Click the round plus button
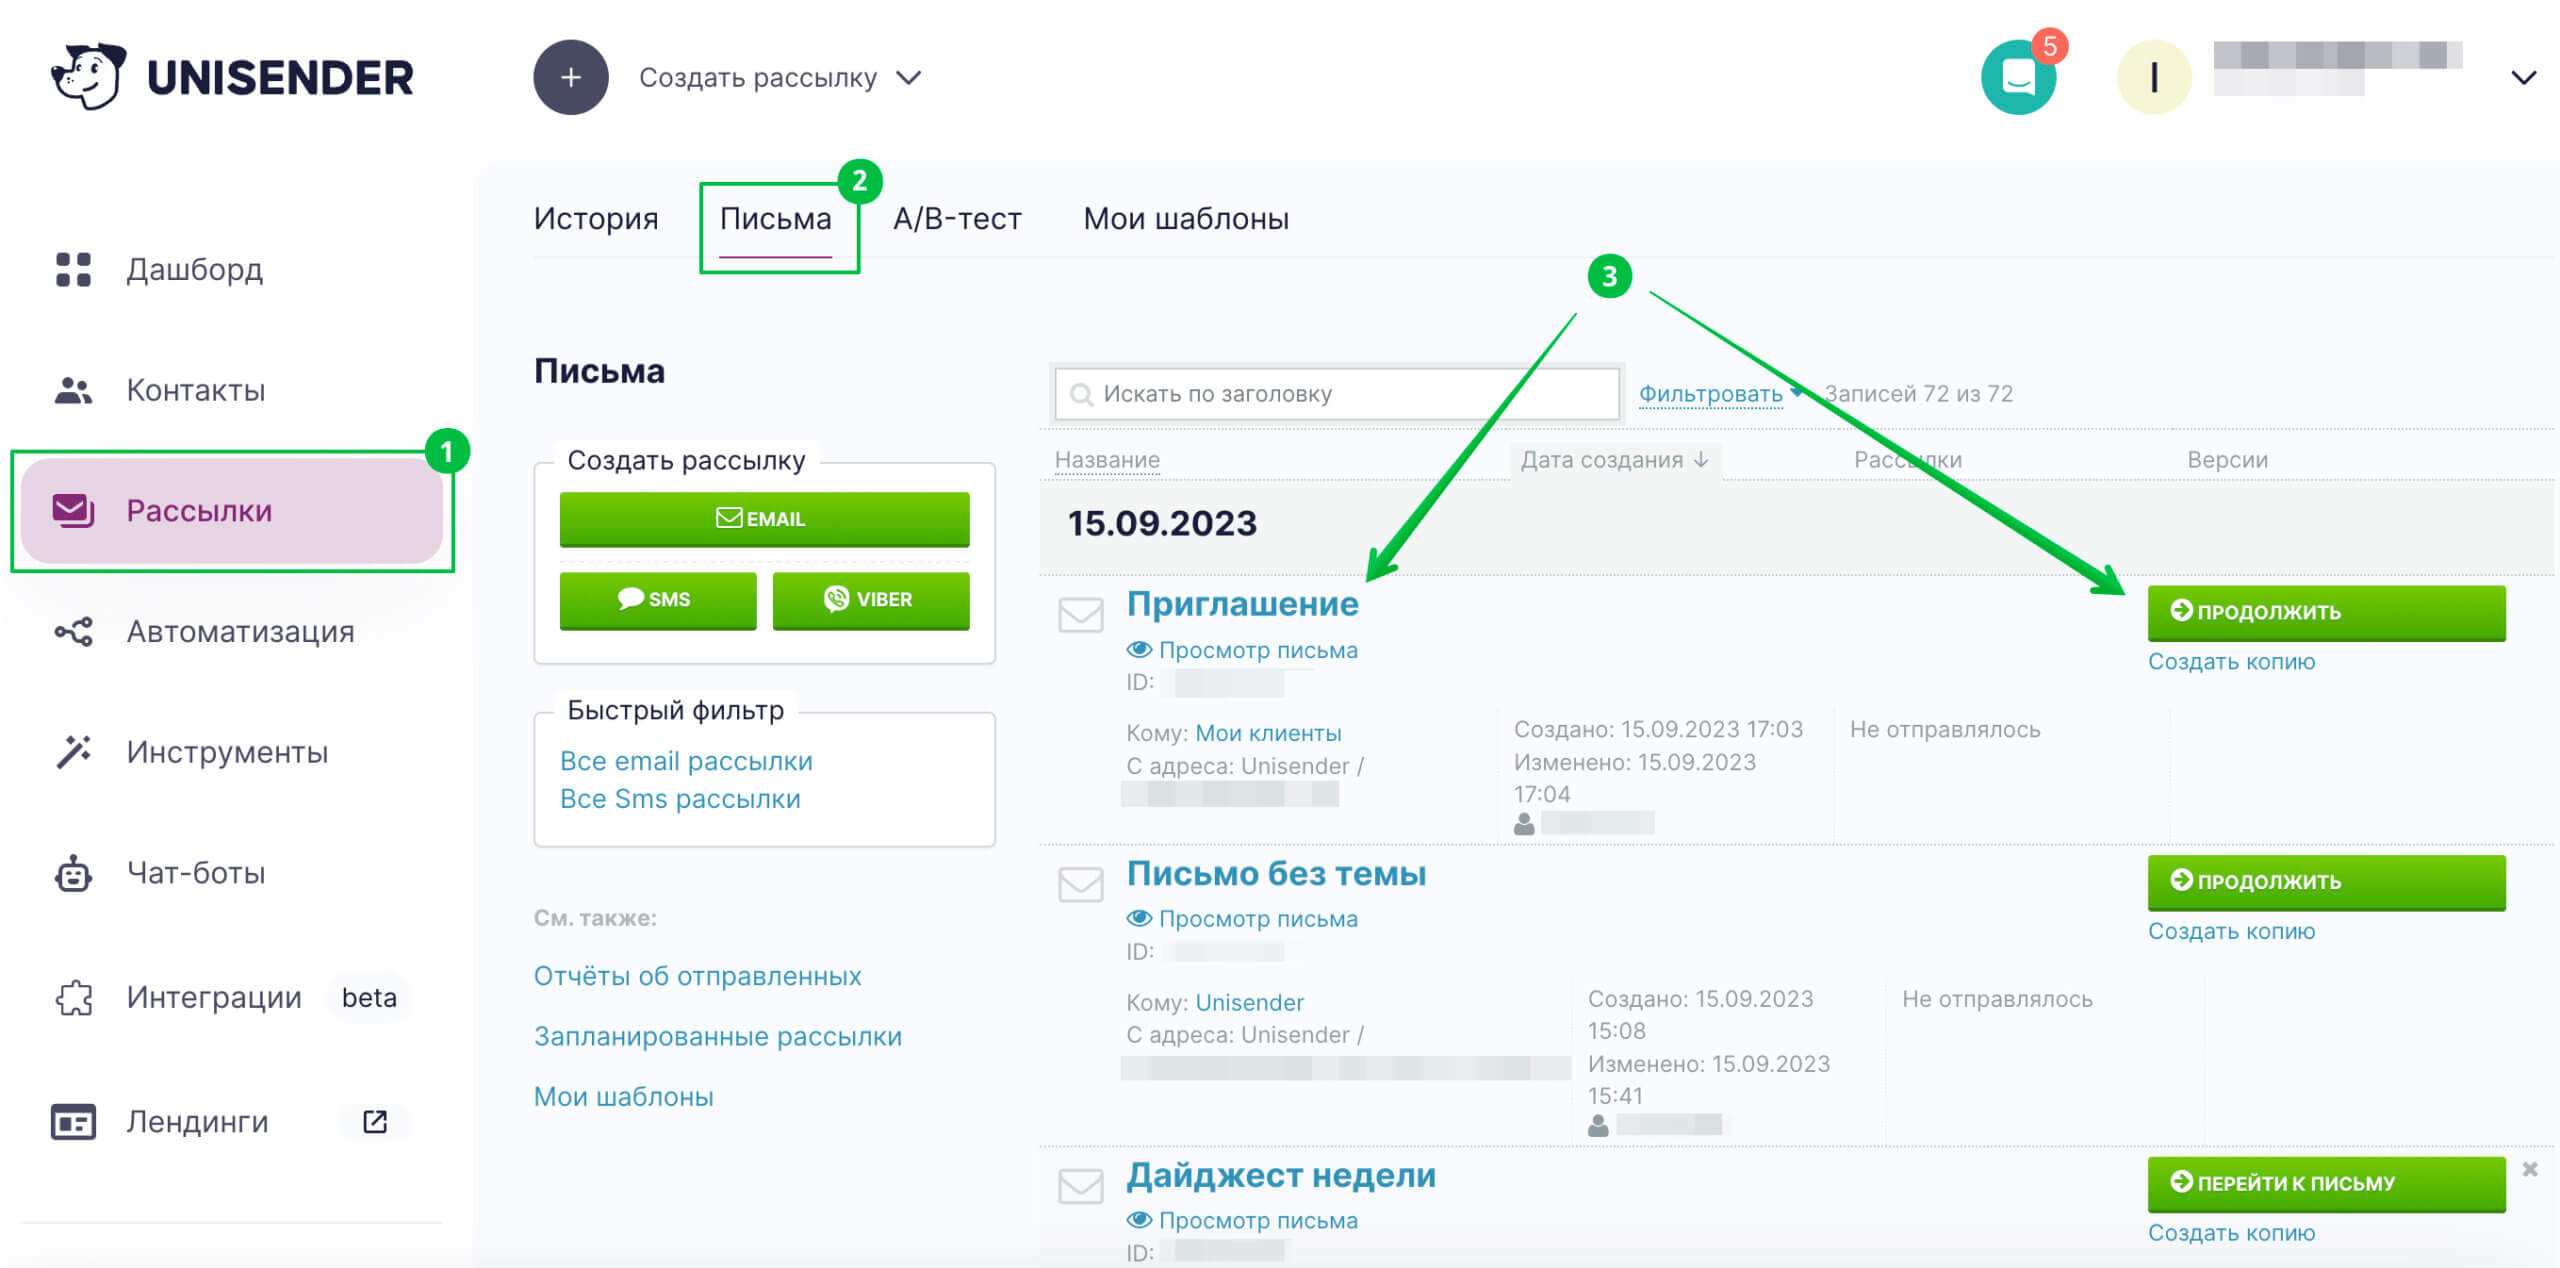The width and height of the screenshot is (2560, 1268). tap(571, 77)
